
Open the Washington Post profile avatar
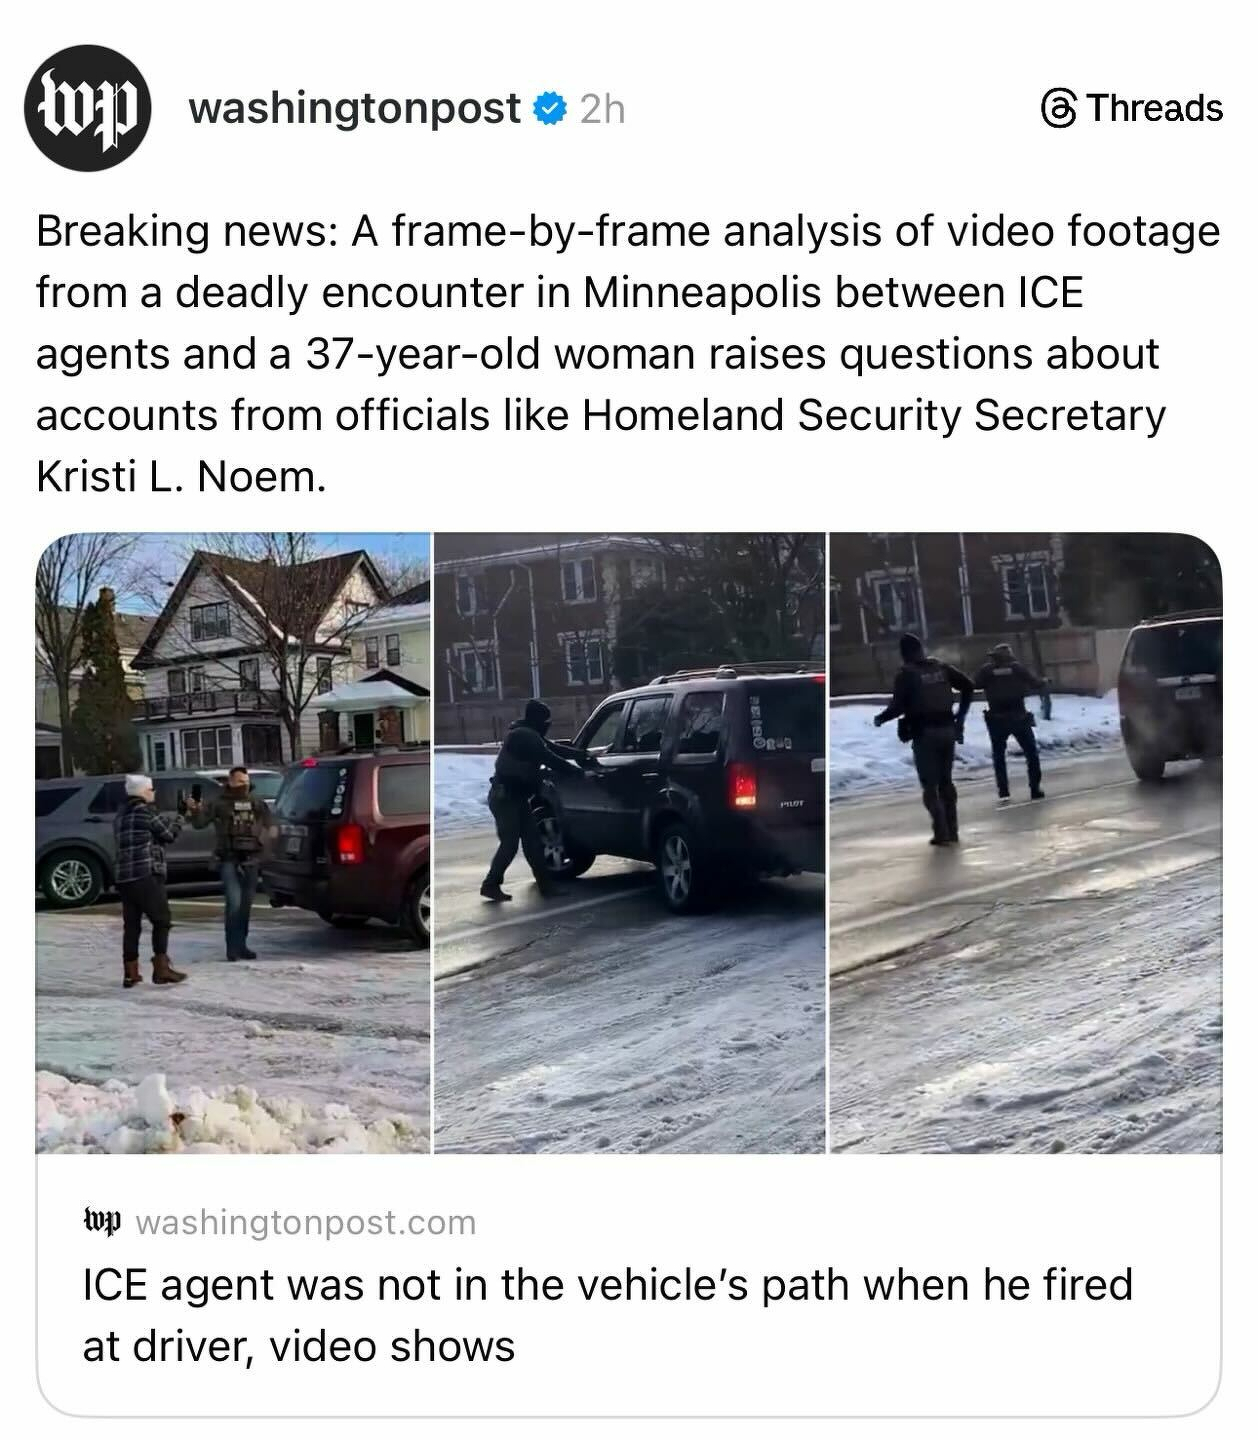[x=87, y=108]
